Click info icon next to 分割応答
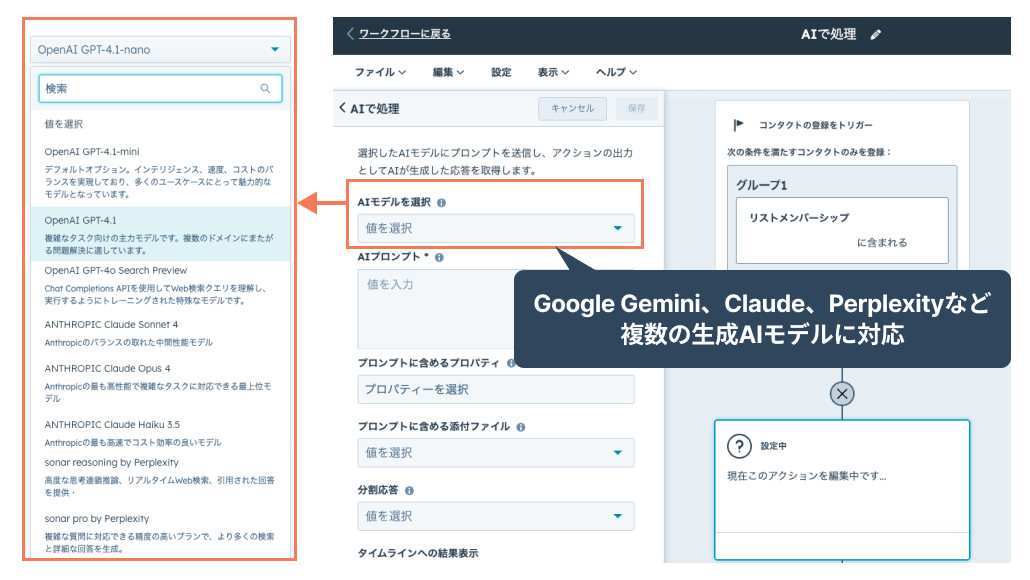The width and height of the screenshot is (1030, 580). point(409,491)
